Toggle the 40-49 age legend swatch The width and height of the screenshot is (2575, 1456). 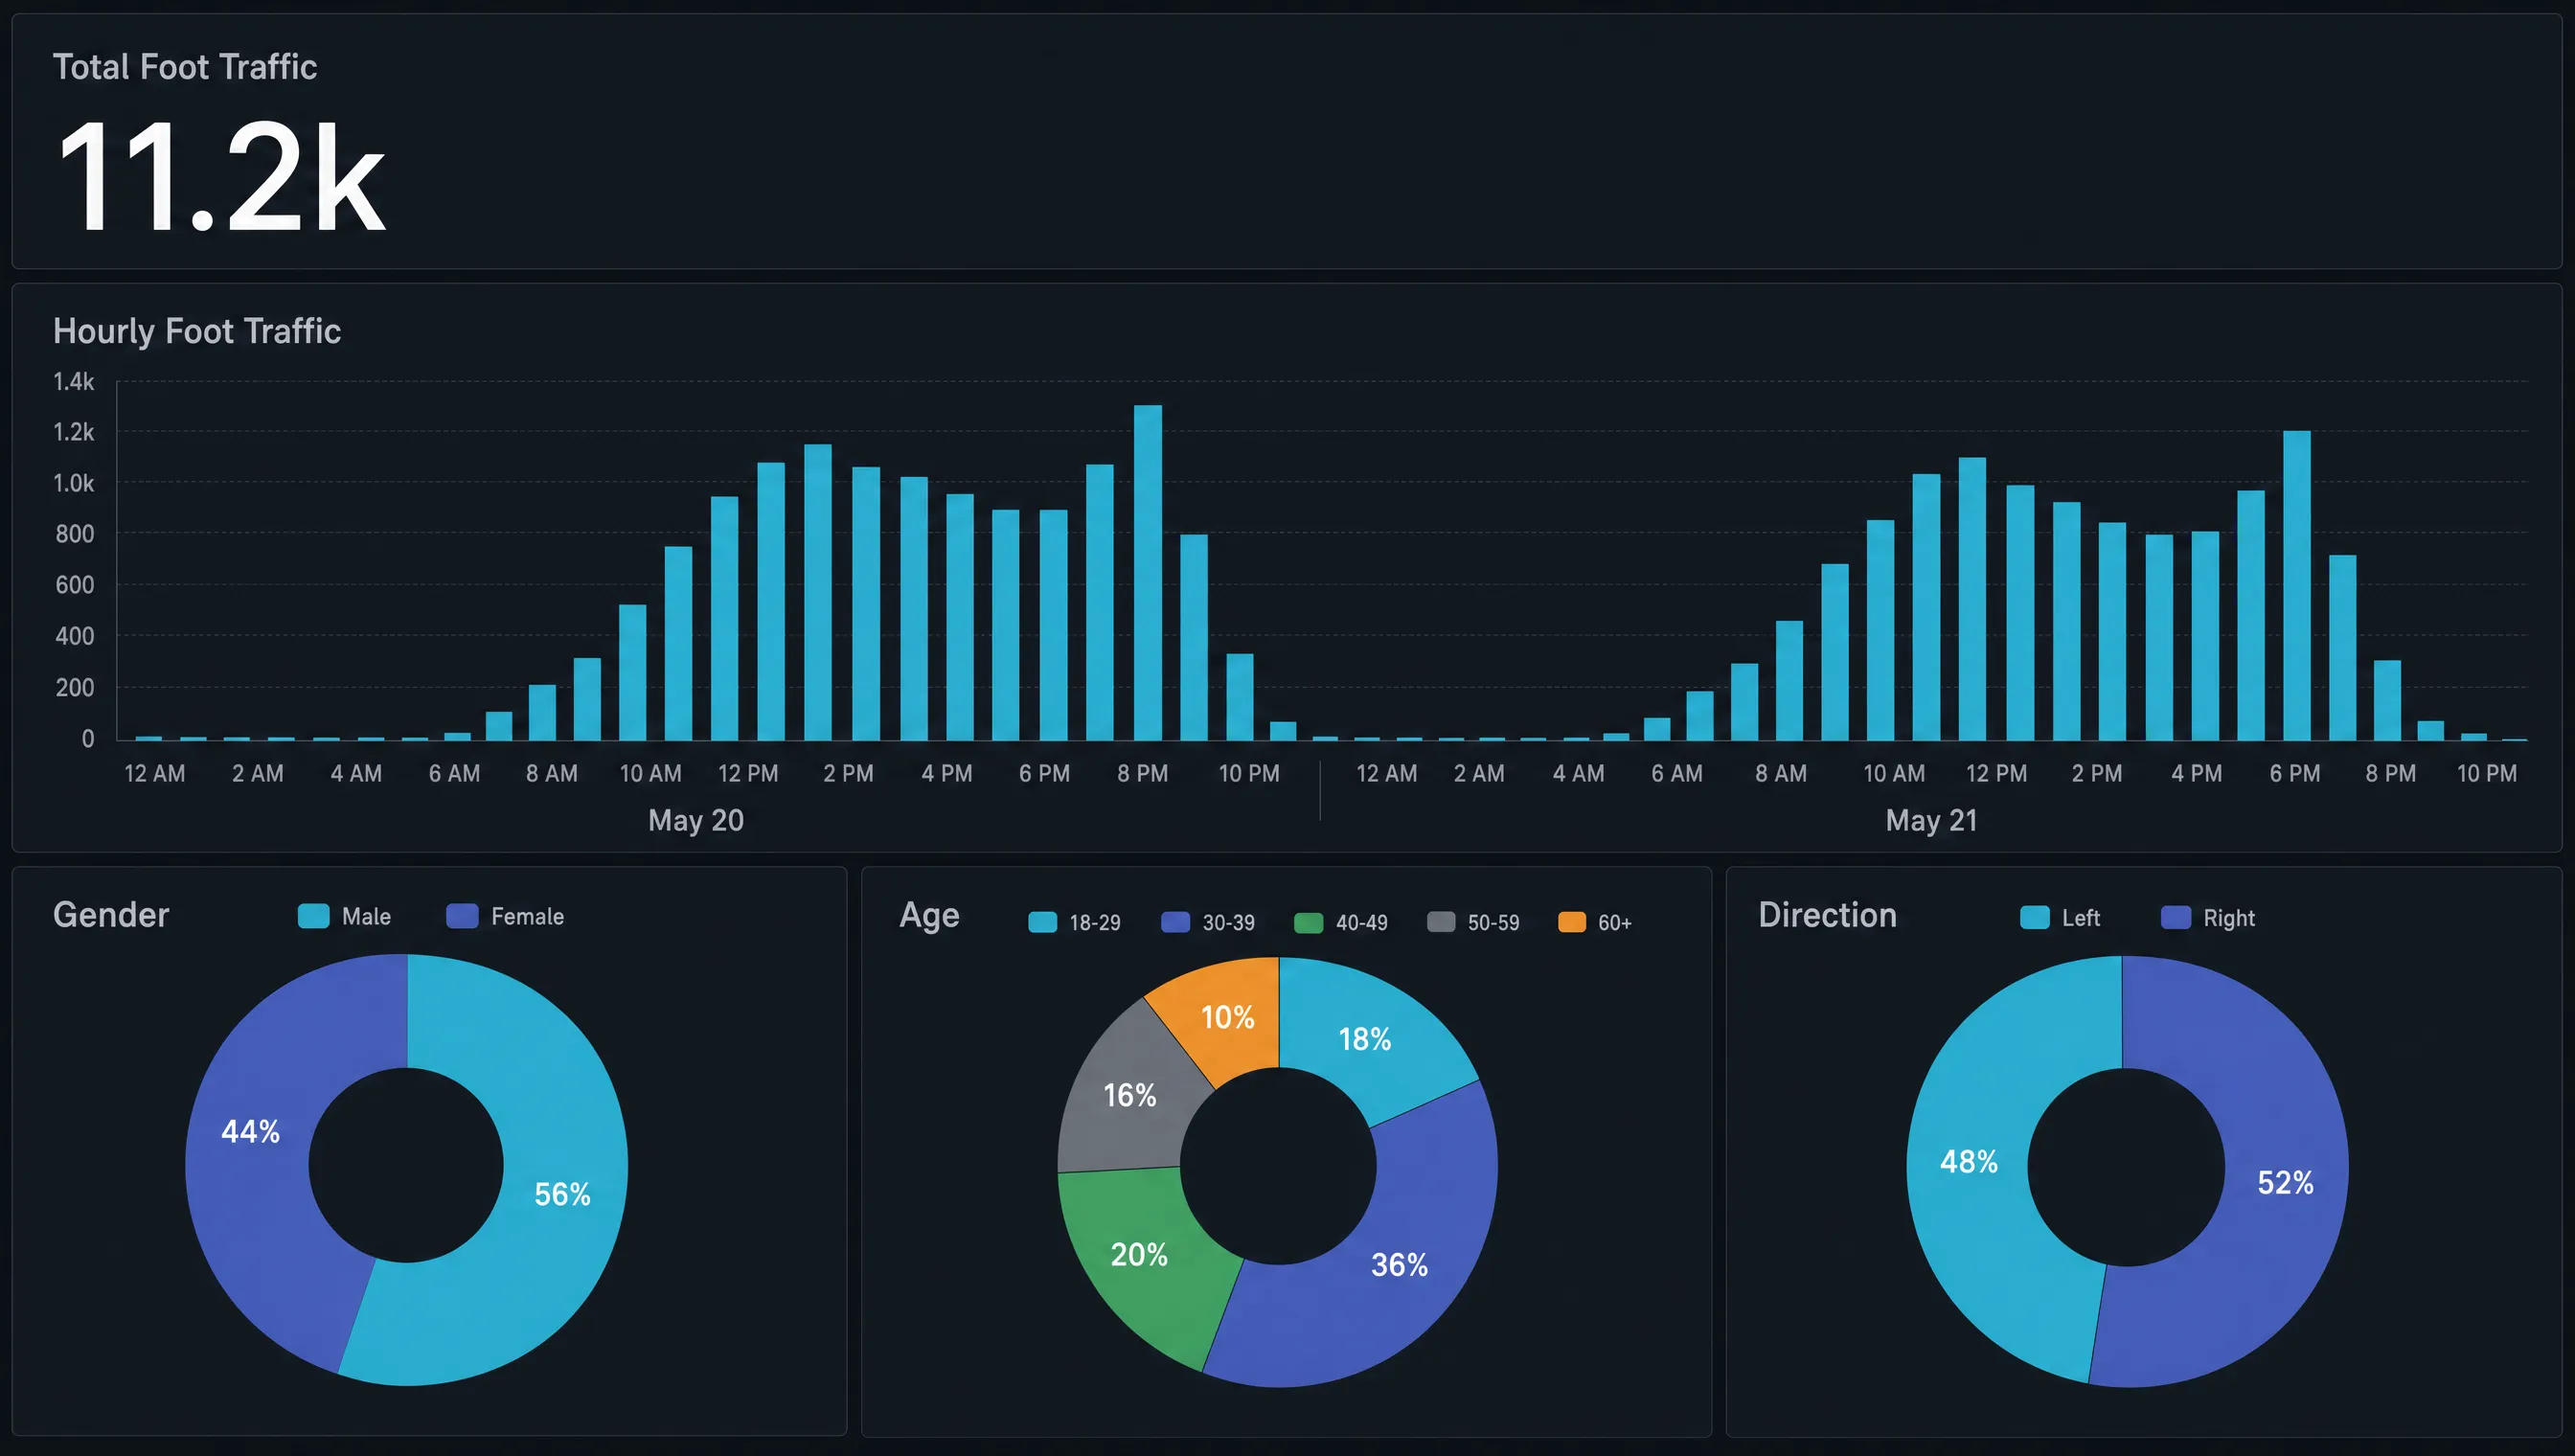pyautogui.click(x=1308, y=922)
